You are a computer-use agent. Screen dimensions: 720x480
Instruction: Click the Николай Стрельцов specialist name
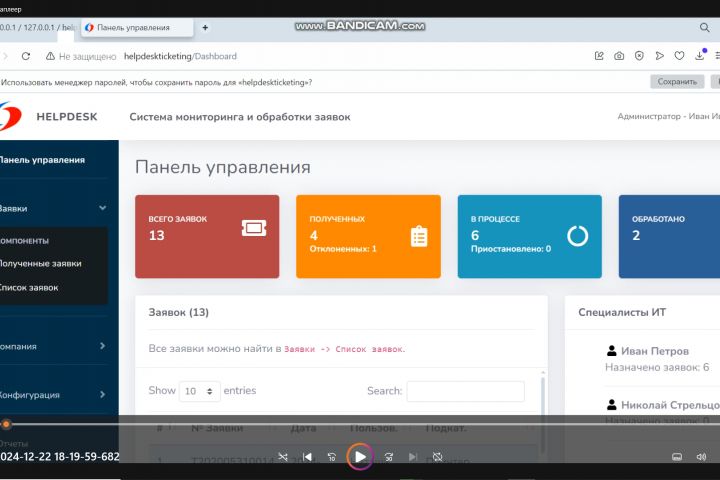(670, 405)
